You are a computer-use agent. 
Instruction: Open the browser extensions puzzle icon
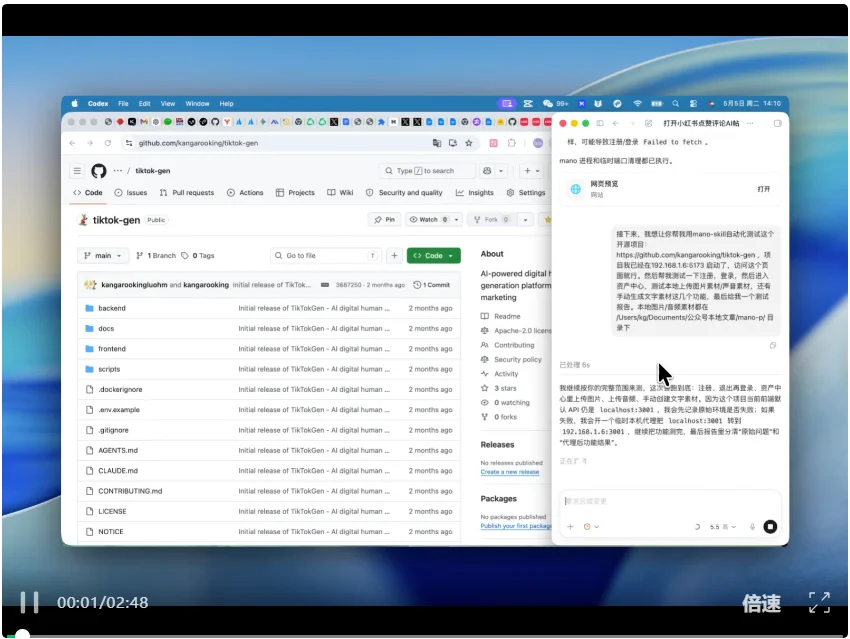pyautogui.click(x=511, y=143)
